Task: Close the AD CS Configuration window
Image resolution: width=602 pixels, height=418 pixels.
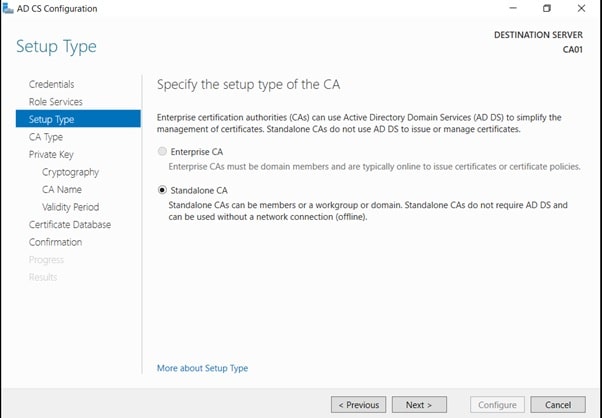Action: (x=583, y=9)
